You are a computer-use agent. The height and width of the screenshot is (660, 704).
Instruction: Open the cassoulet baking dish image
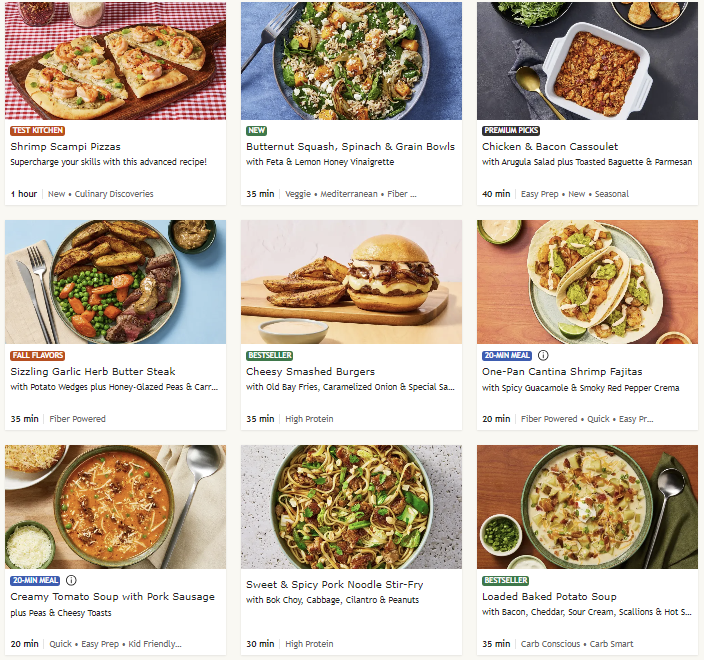click(587, 60)
